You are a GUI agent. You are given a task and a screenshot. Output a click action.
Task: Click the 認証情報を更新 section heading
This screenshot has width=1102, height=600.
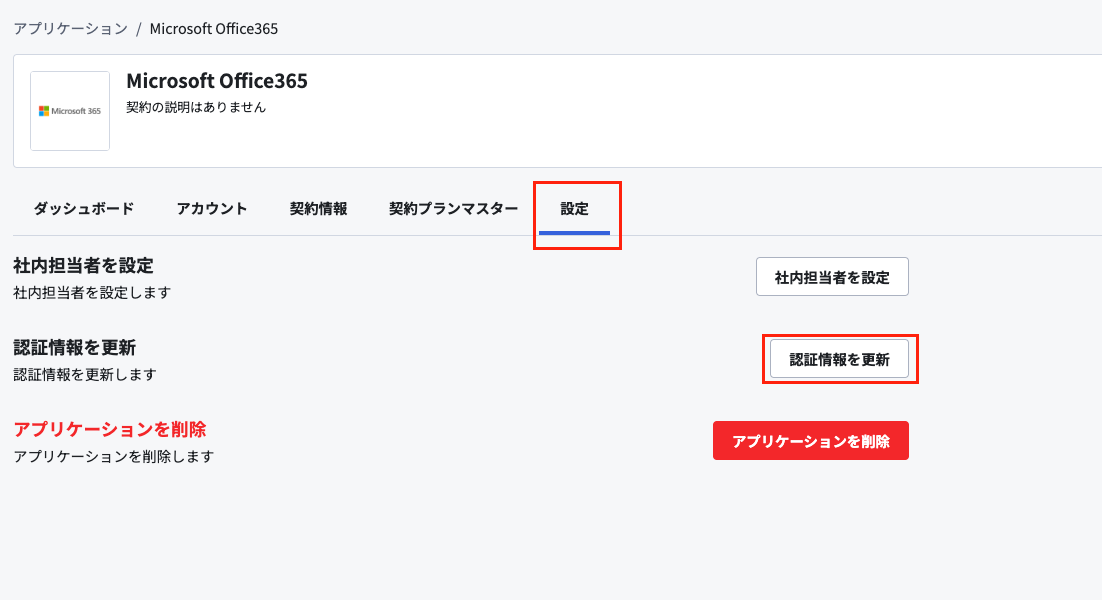74,348
